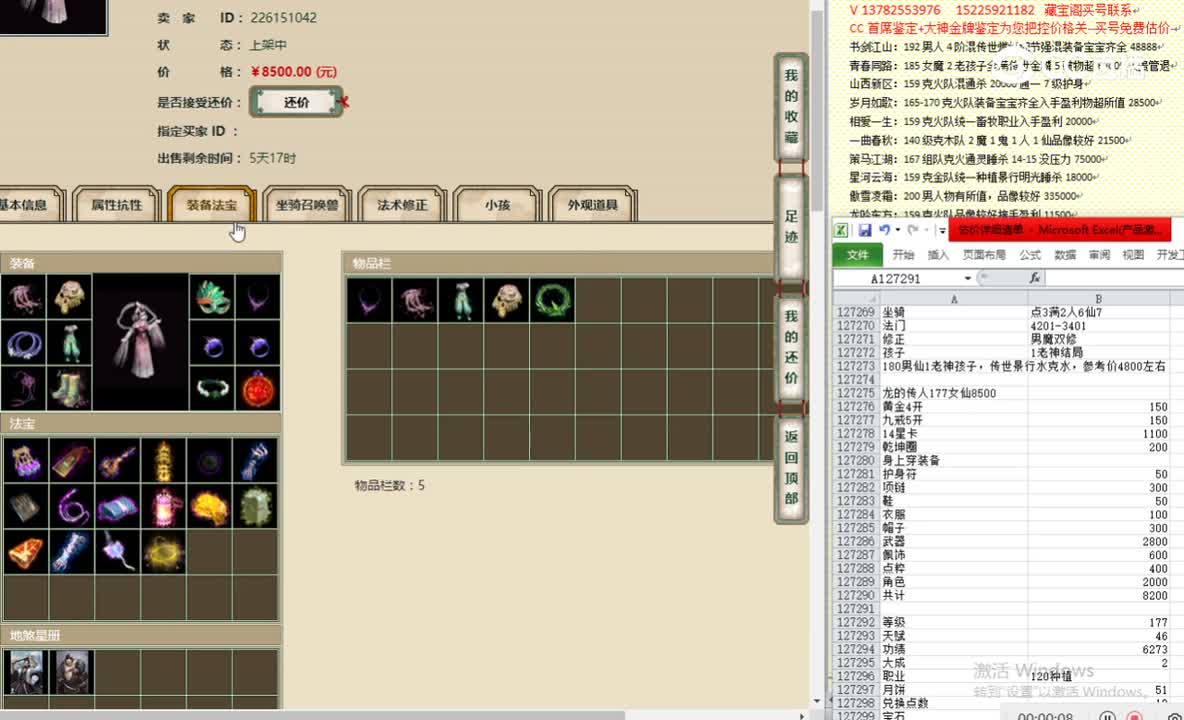The height and width of the screenshot is (720, 1184).
Task: Select the red orb equipment item
Action: [x=257, y=388]
